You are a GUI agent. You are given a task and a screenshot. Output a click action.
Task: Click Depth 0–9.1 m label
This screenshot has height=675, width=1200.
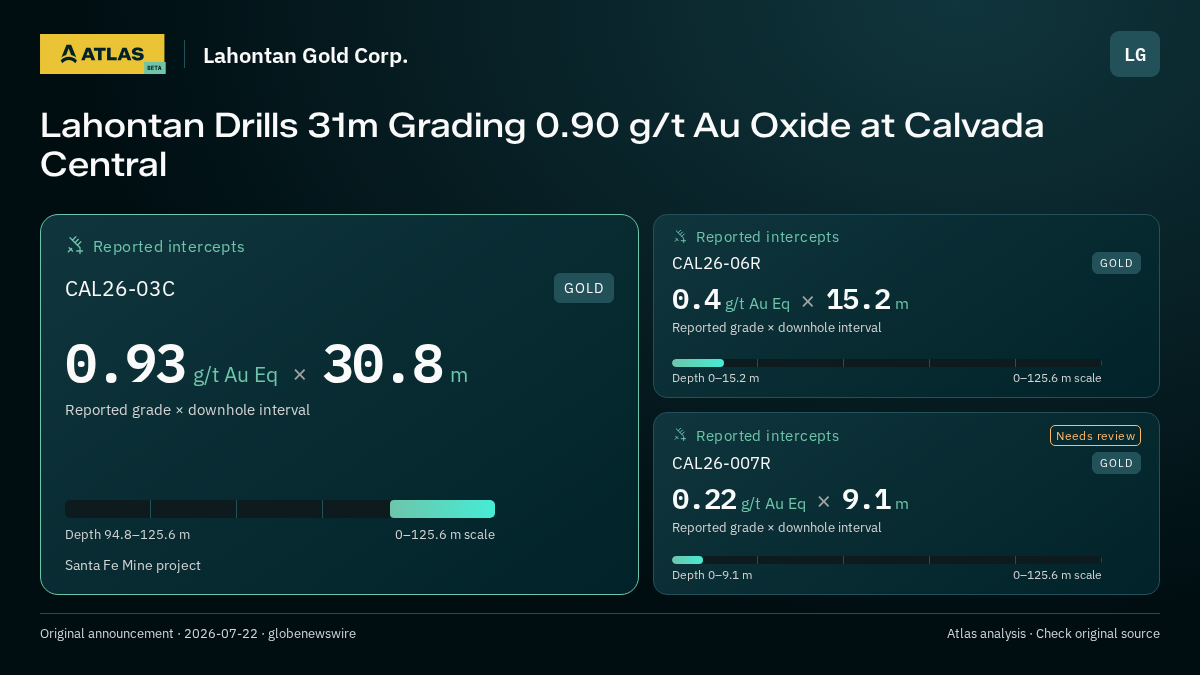coord(712,575)
